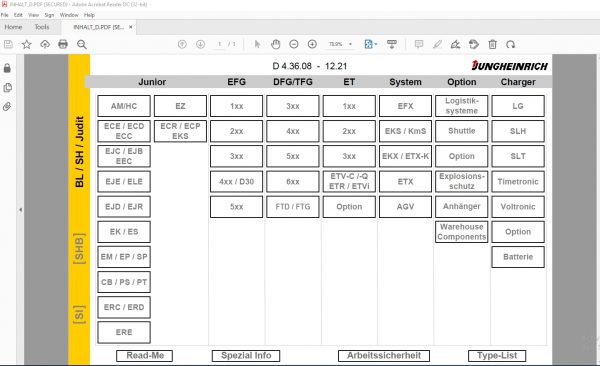Select the ETV-C /-Q ETR / ETVi box

pos(349,181)
